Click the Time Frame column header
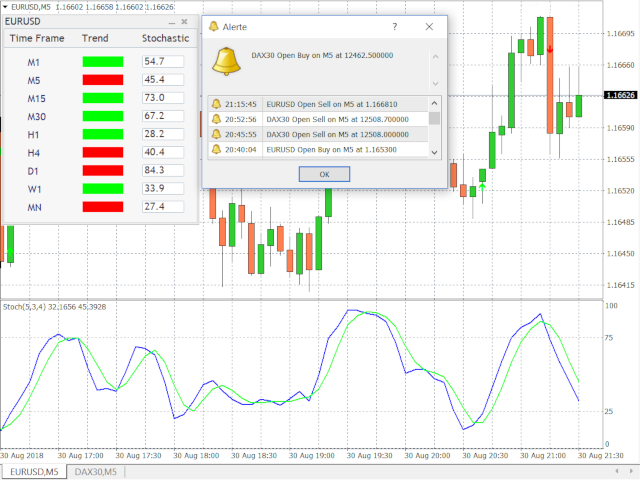 [37, 38]
